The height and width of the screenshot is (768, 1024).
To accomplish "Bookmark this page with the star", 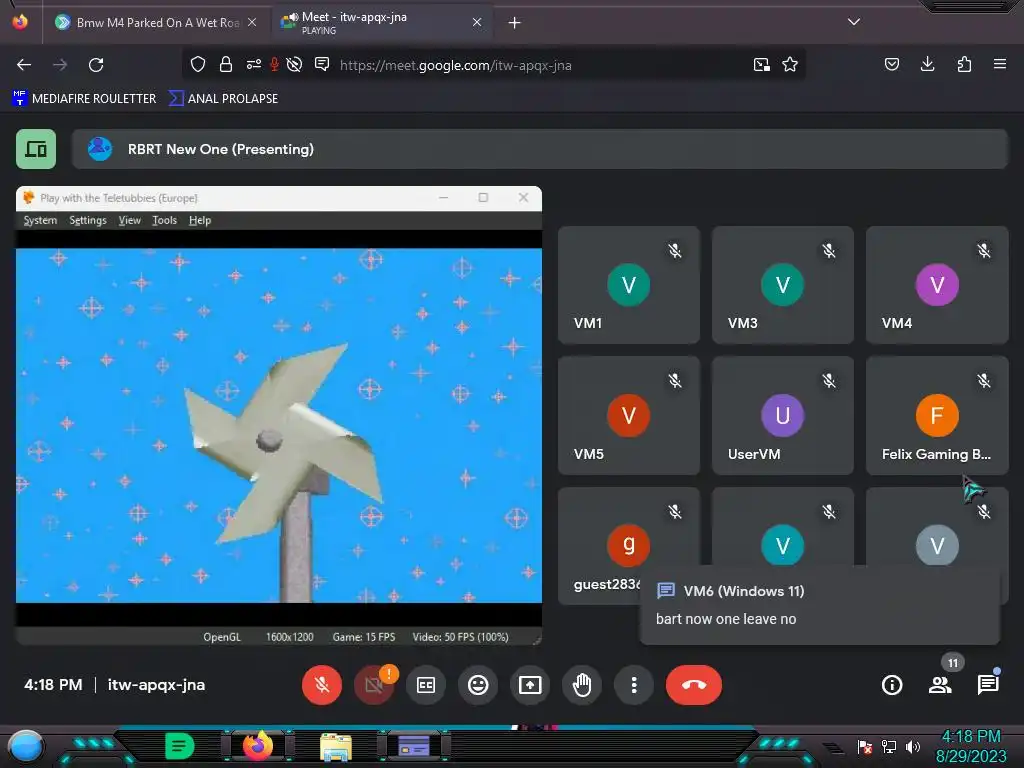I will [790, 64].
